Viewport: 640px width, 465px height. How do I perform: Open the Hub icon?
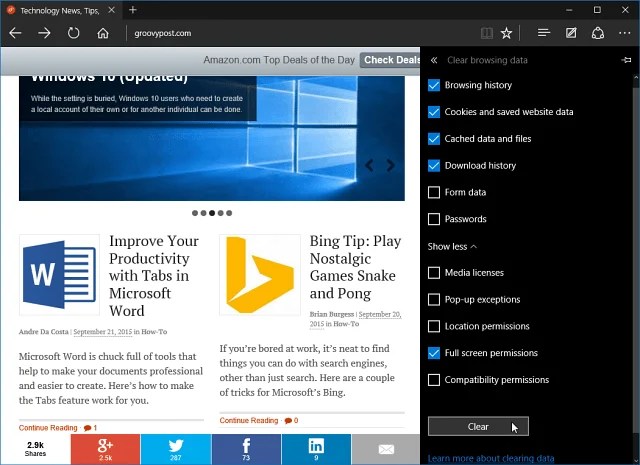544,33
